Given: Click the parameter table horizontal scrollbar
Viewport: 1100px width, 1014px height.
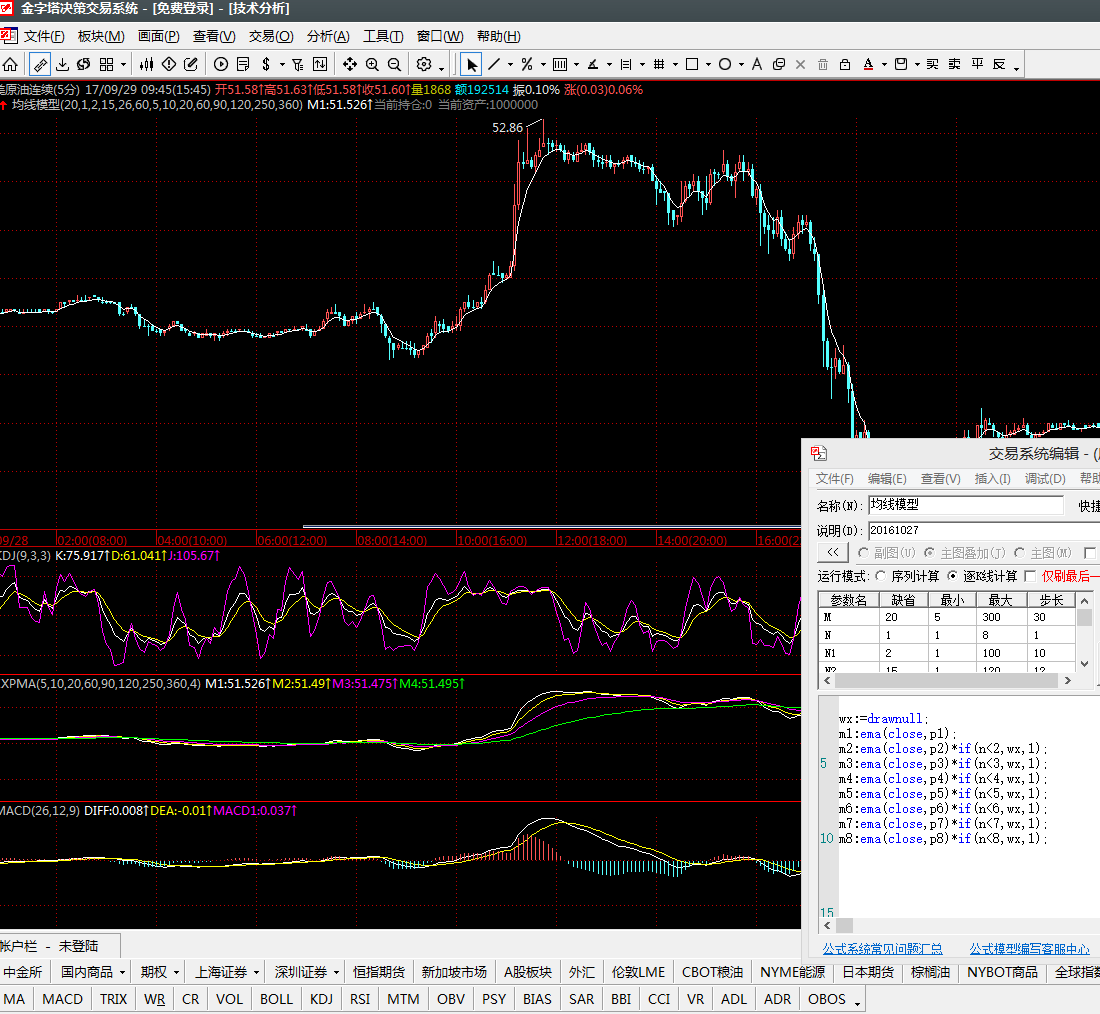Looking at the screenshot, I should (x=947, y=681).
